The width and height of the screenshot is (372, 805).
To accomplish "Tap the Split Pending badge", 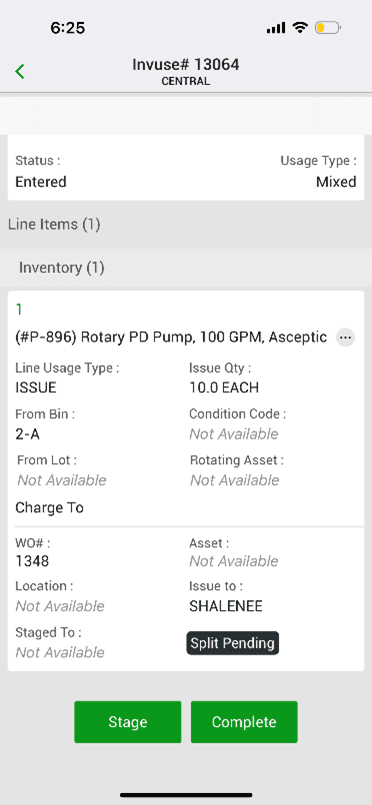I will pyautogui.click(x=232, y=643).
